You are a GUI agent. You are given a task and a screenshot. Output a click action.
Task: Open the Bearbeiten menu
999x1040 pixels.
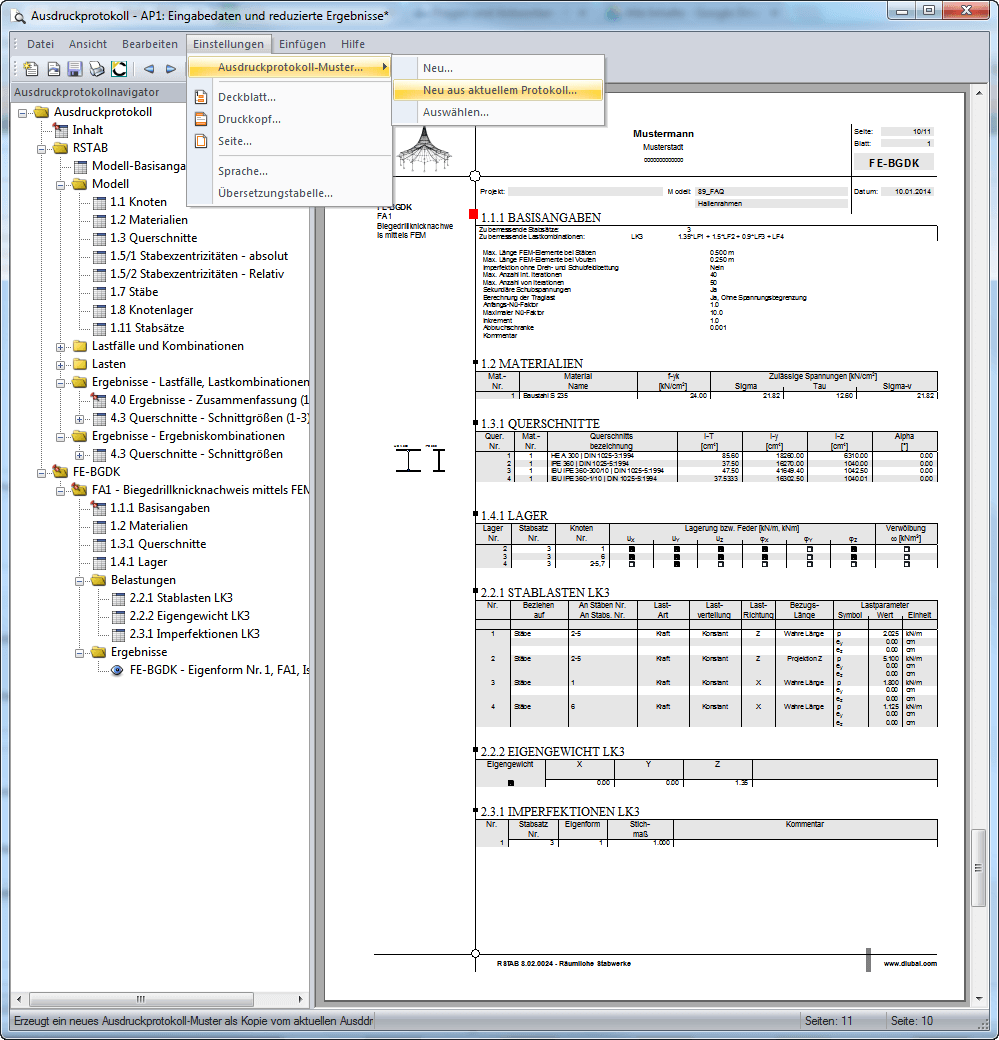150,44
